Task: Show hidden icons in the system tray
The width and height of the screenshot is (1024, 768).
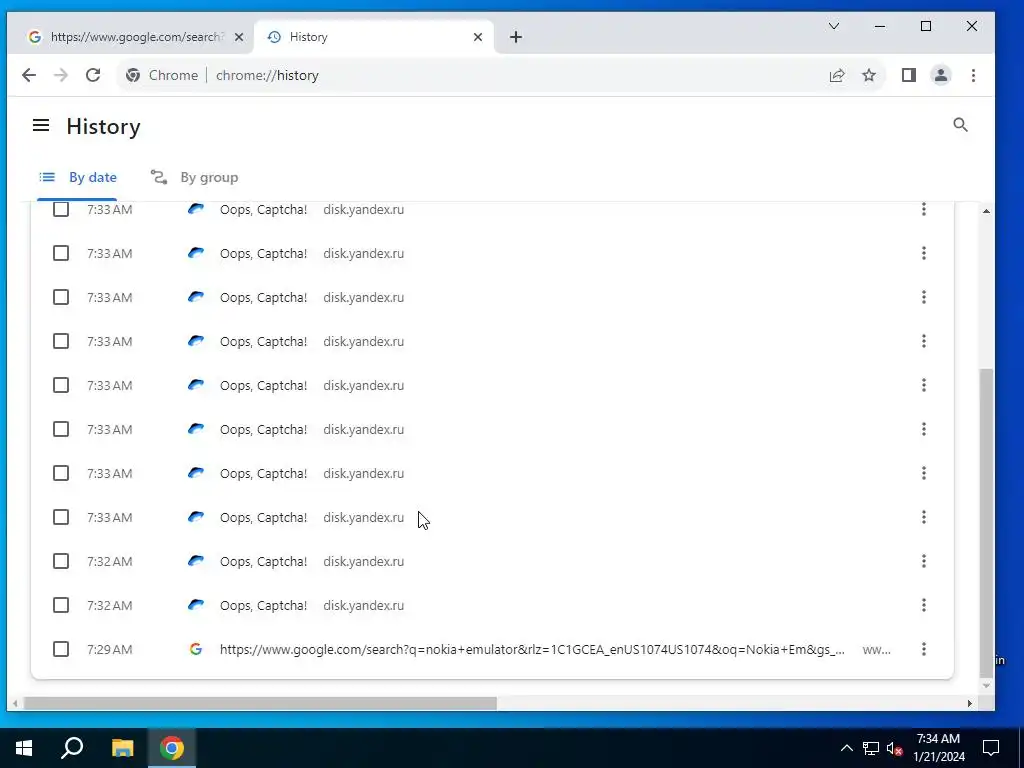Action: tap(846, 748)
